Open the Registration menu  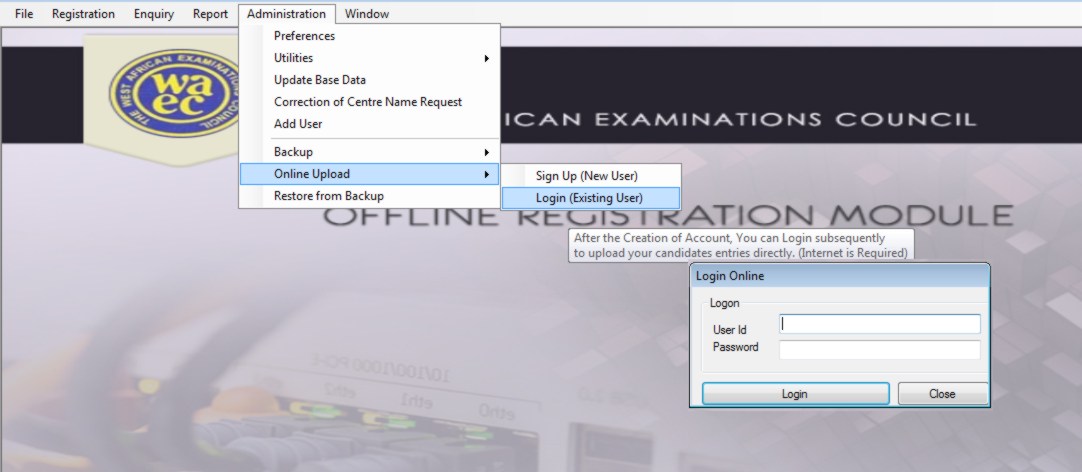point(83,14)
